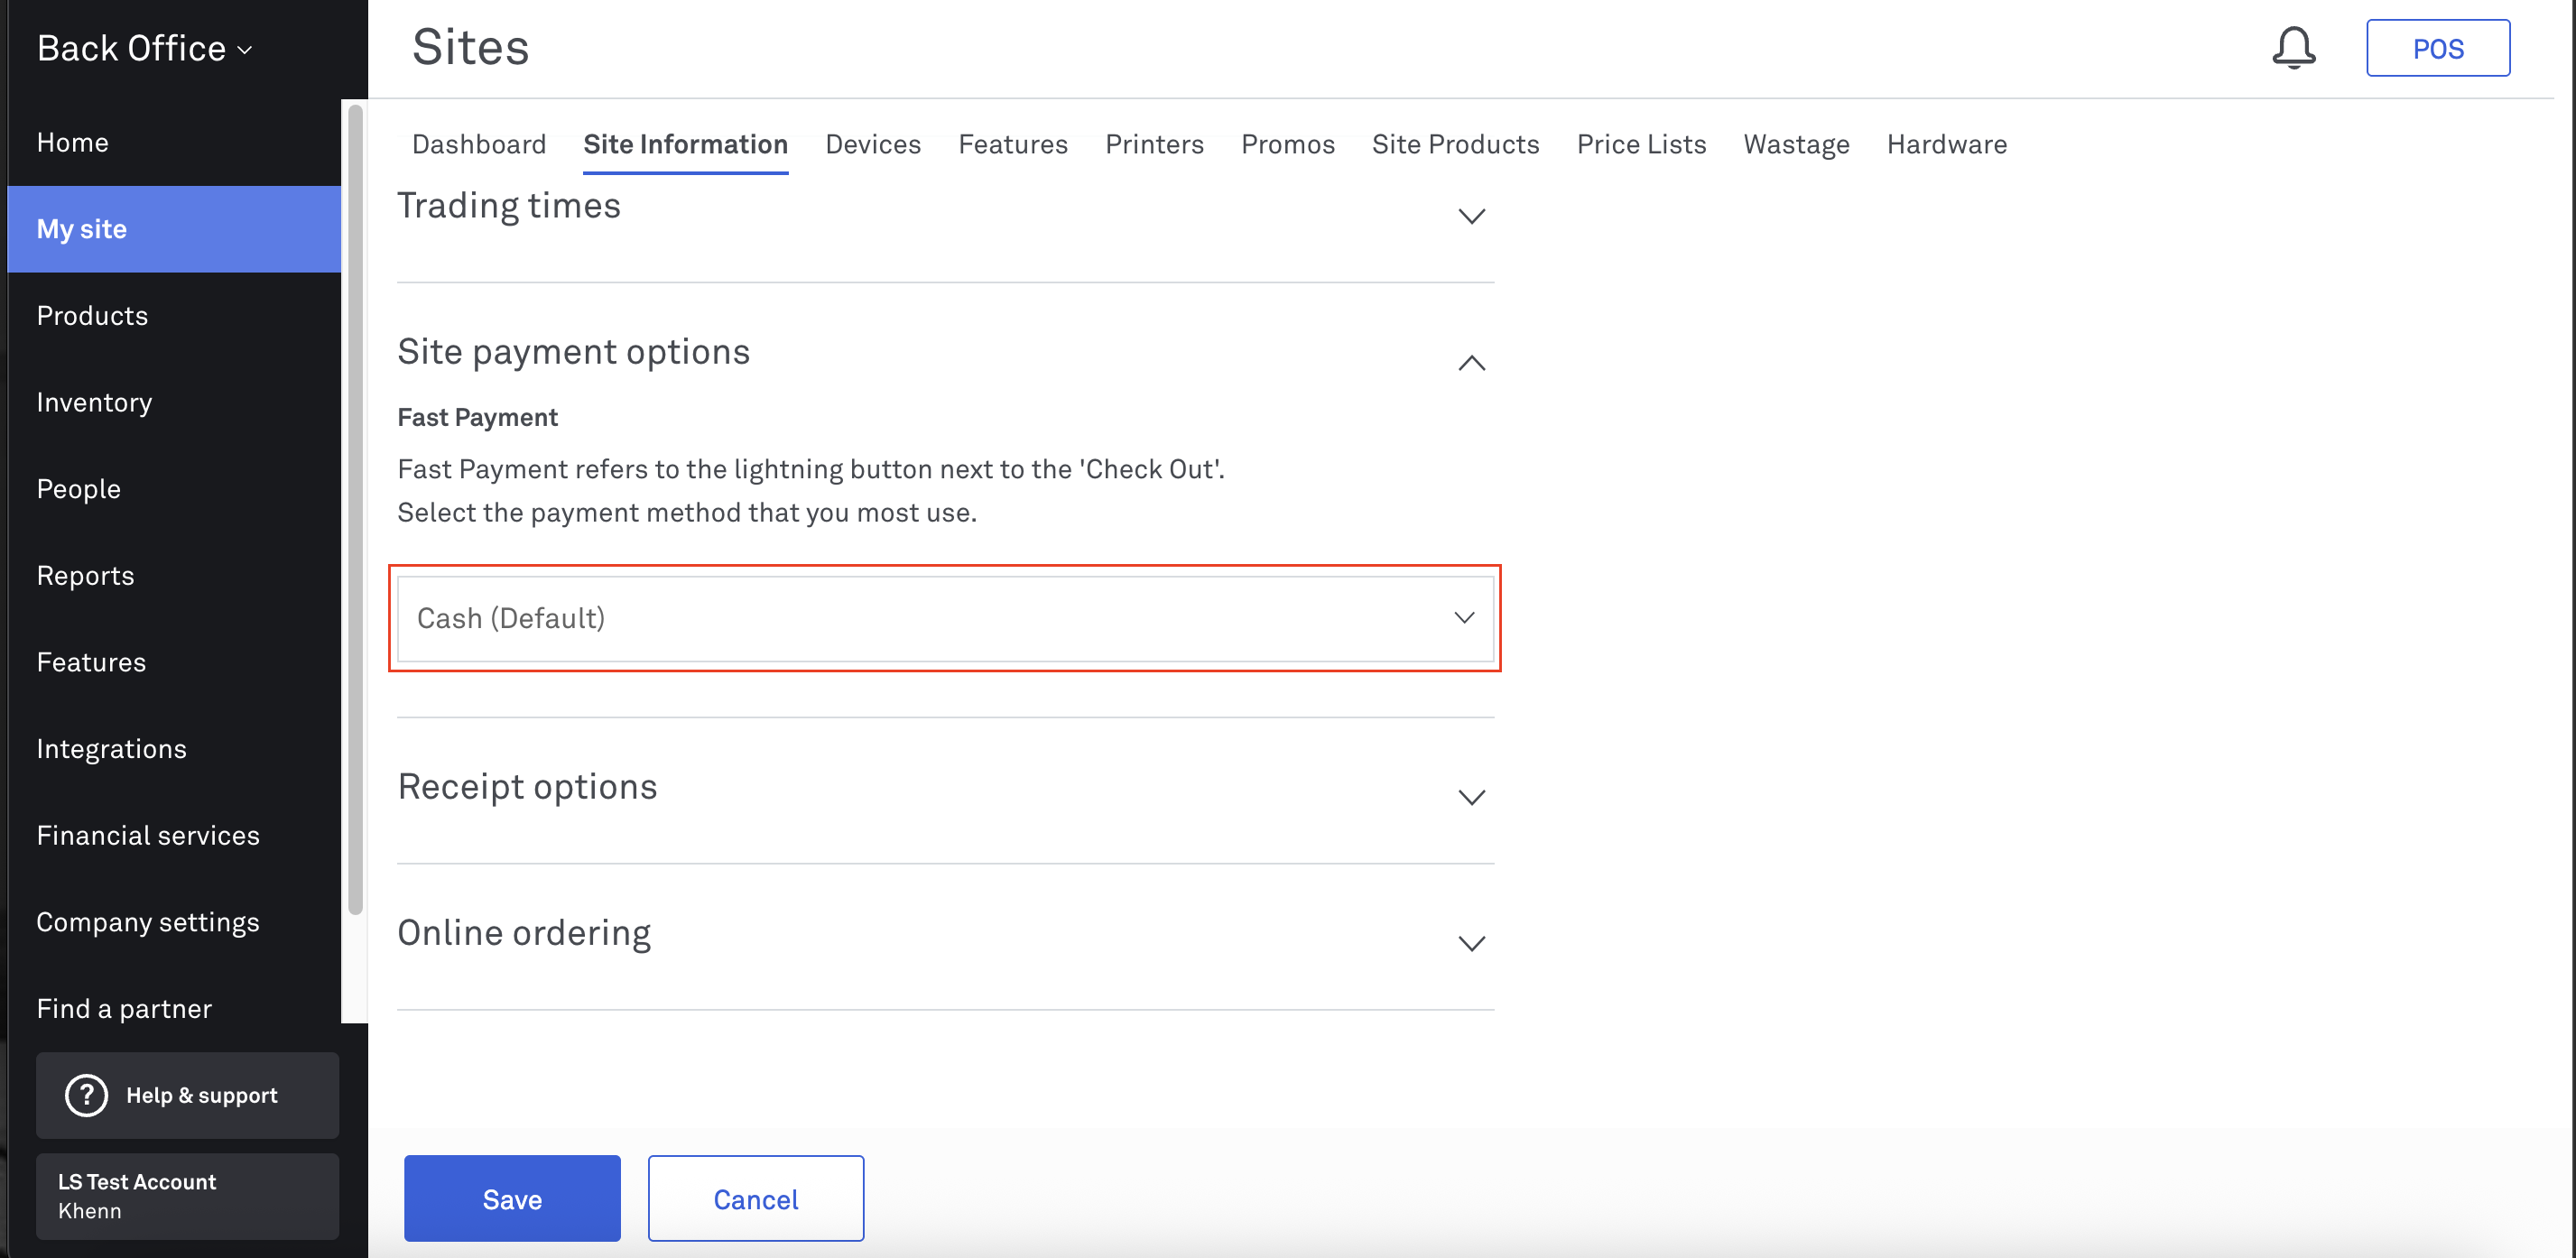This screenshot has height=1258, width=2576.
Task: Click the Cancel button
Action: (x=756, y=1198)
